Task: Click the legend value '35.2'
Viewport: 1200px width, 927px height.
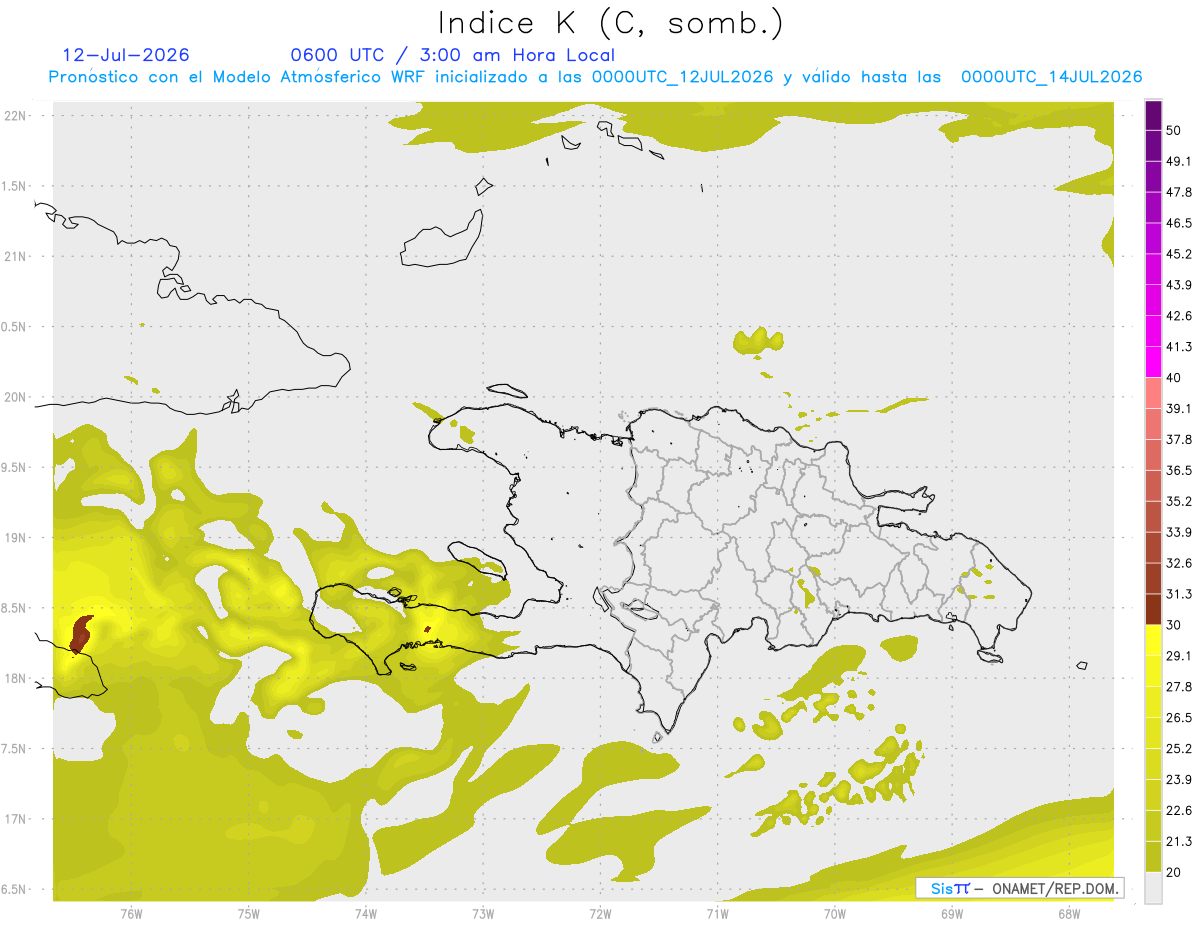Action: point(1179,501)
